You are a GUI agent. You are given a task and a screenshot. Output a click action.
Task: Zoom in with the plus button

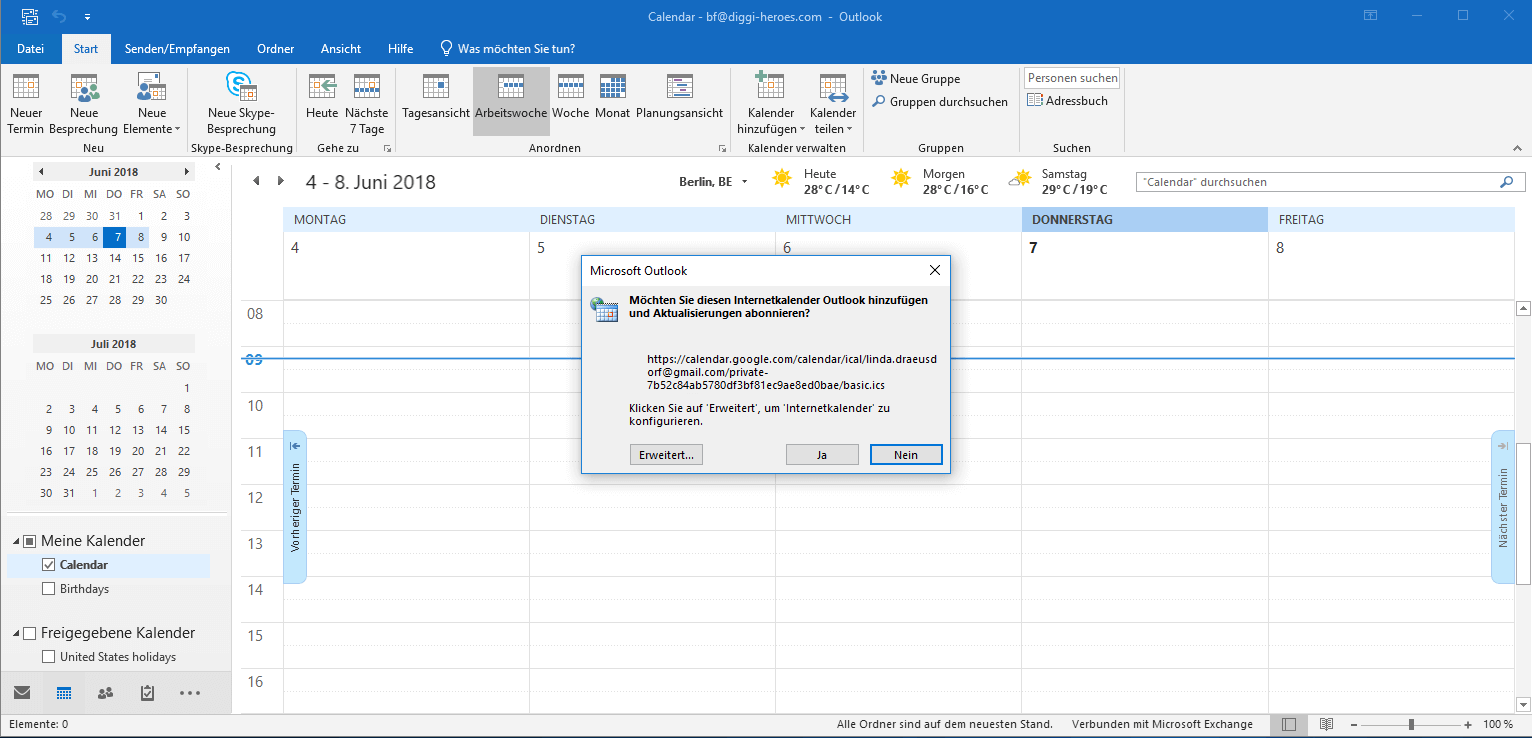click(1468, 724)
